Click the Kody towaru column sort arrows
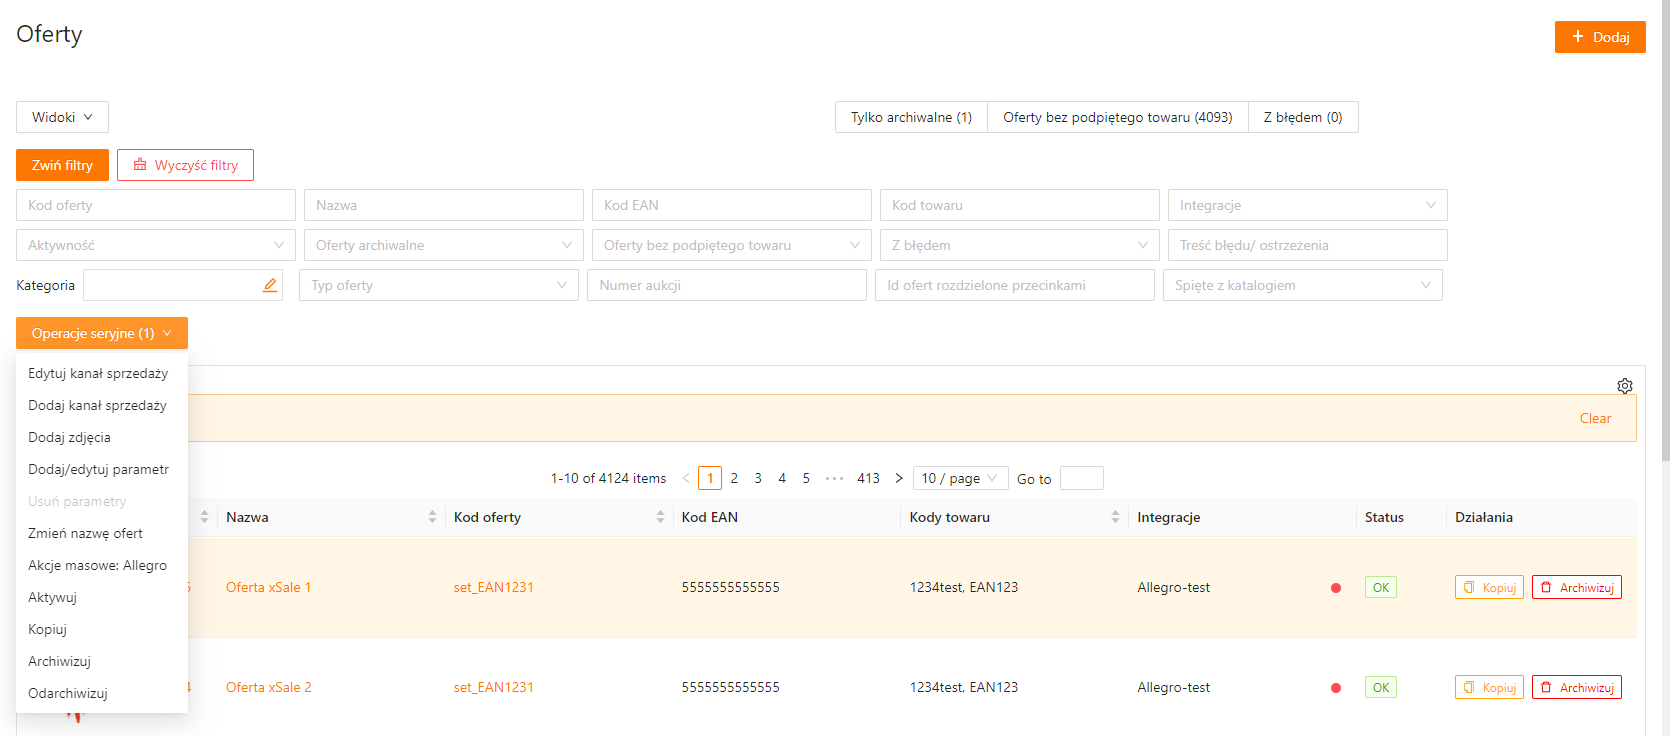The image size is (1670, 736). coord(1115,517)
